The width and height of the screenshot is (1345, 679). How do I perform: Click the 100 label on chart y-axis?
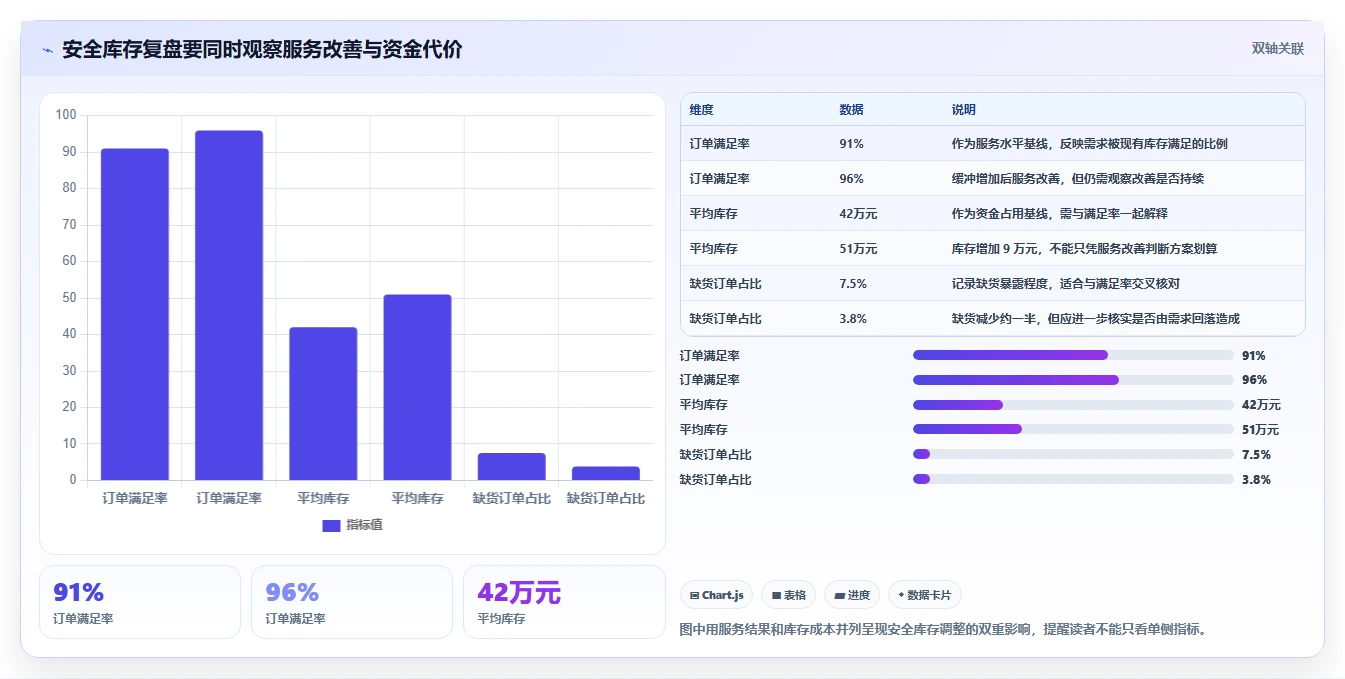[66, 115]
